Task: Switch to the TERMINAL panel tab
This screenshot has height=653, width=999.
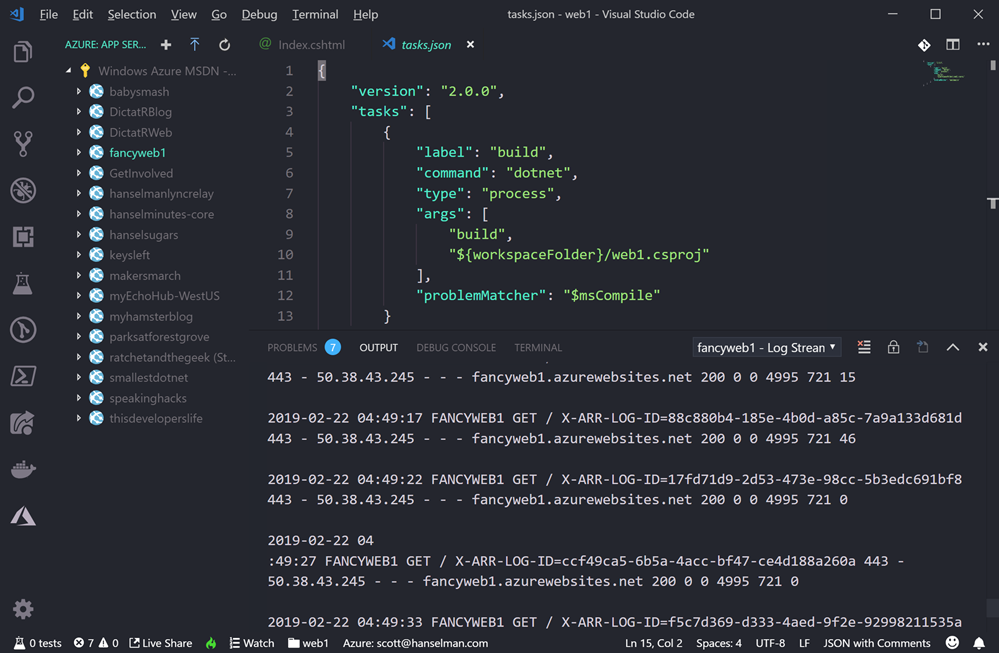Action: point(538,347)
